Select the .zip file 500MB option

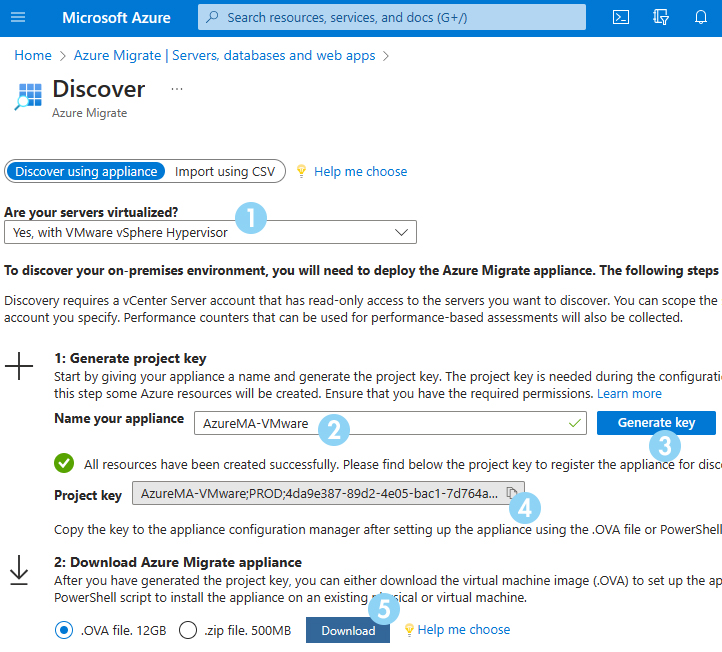(x=188, y=630)
